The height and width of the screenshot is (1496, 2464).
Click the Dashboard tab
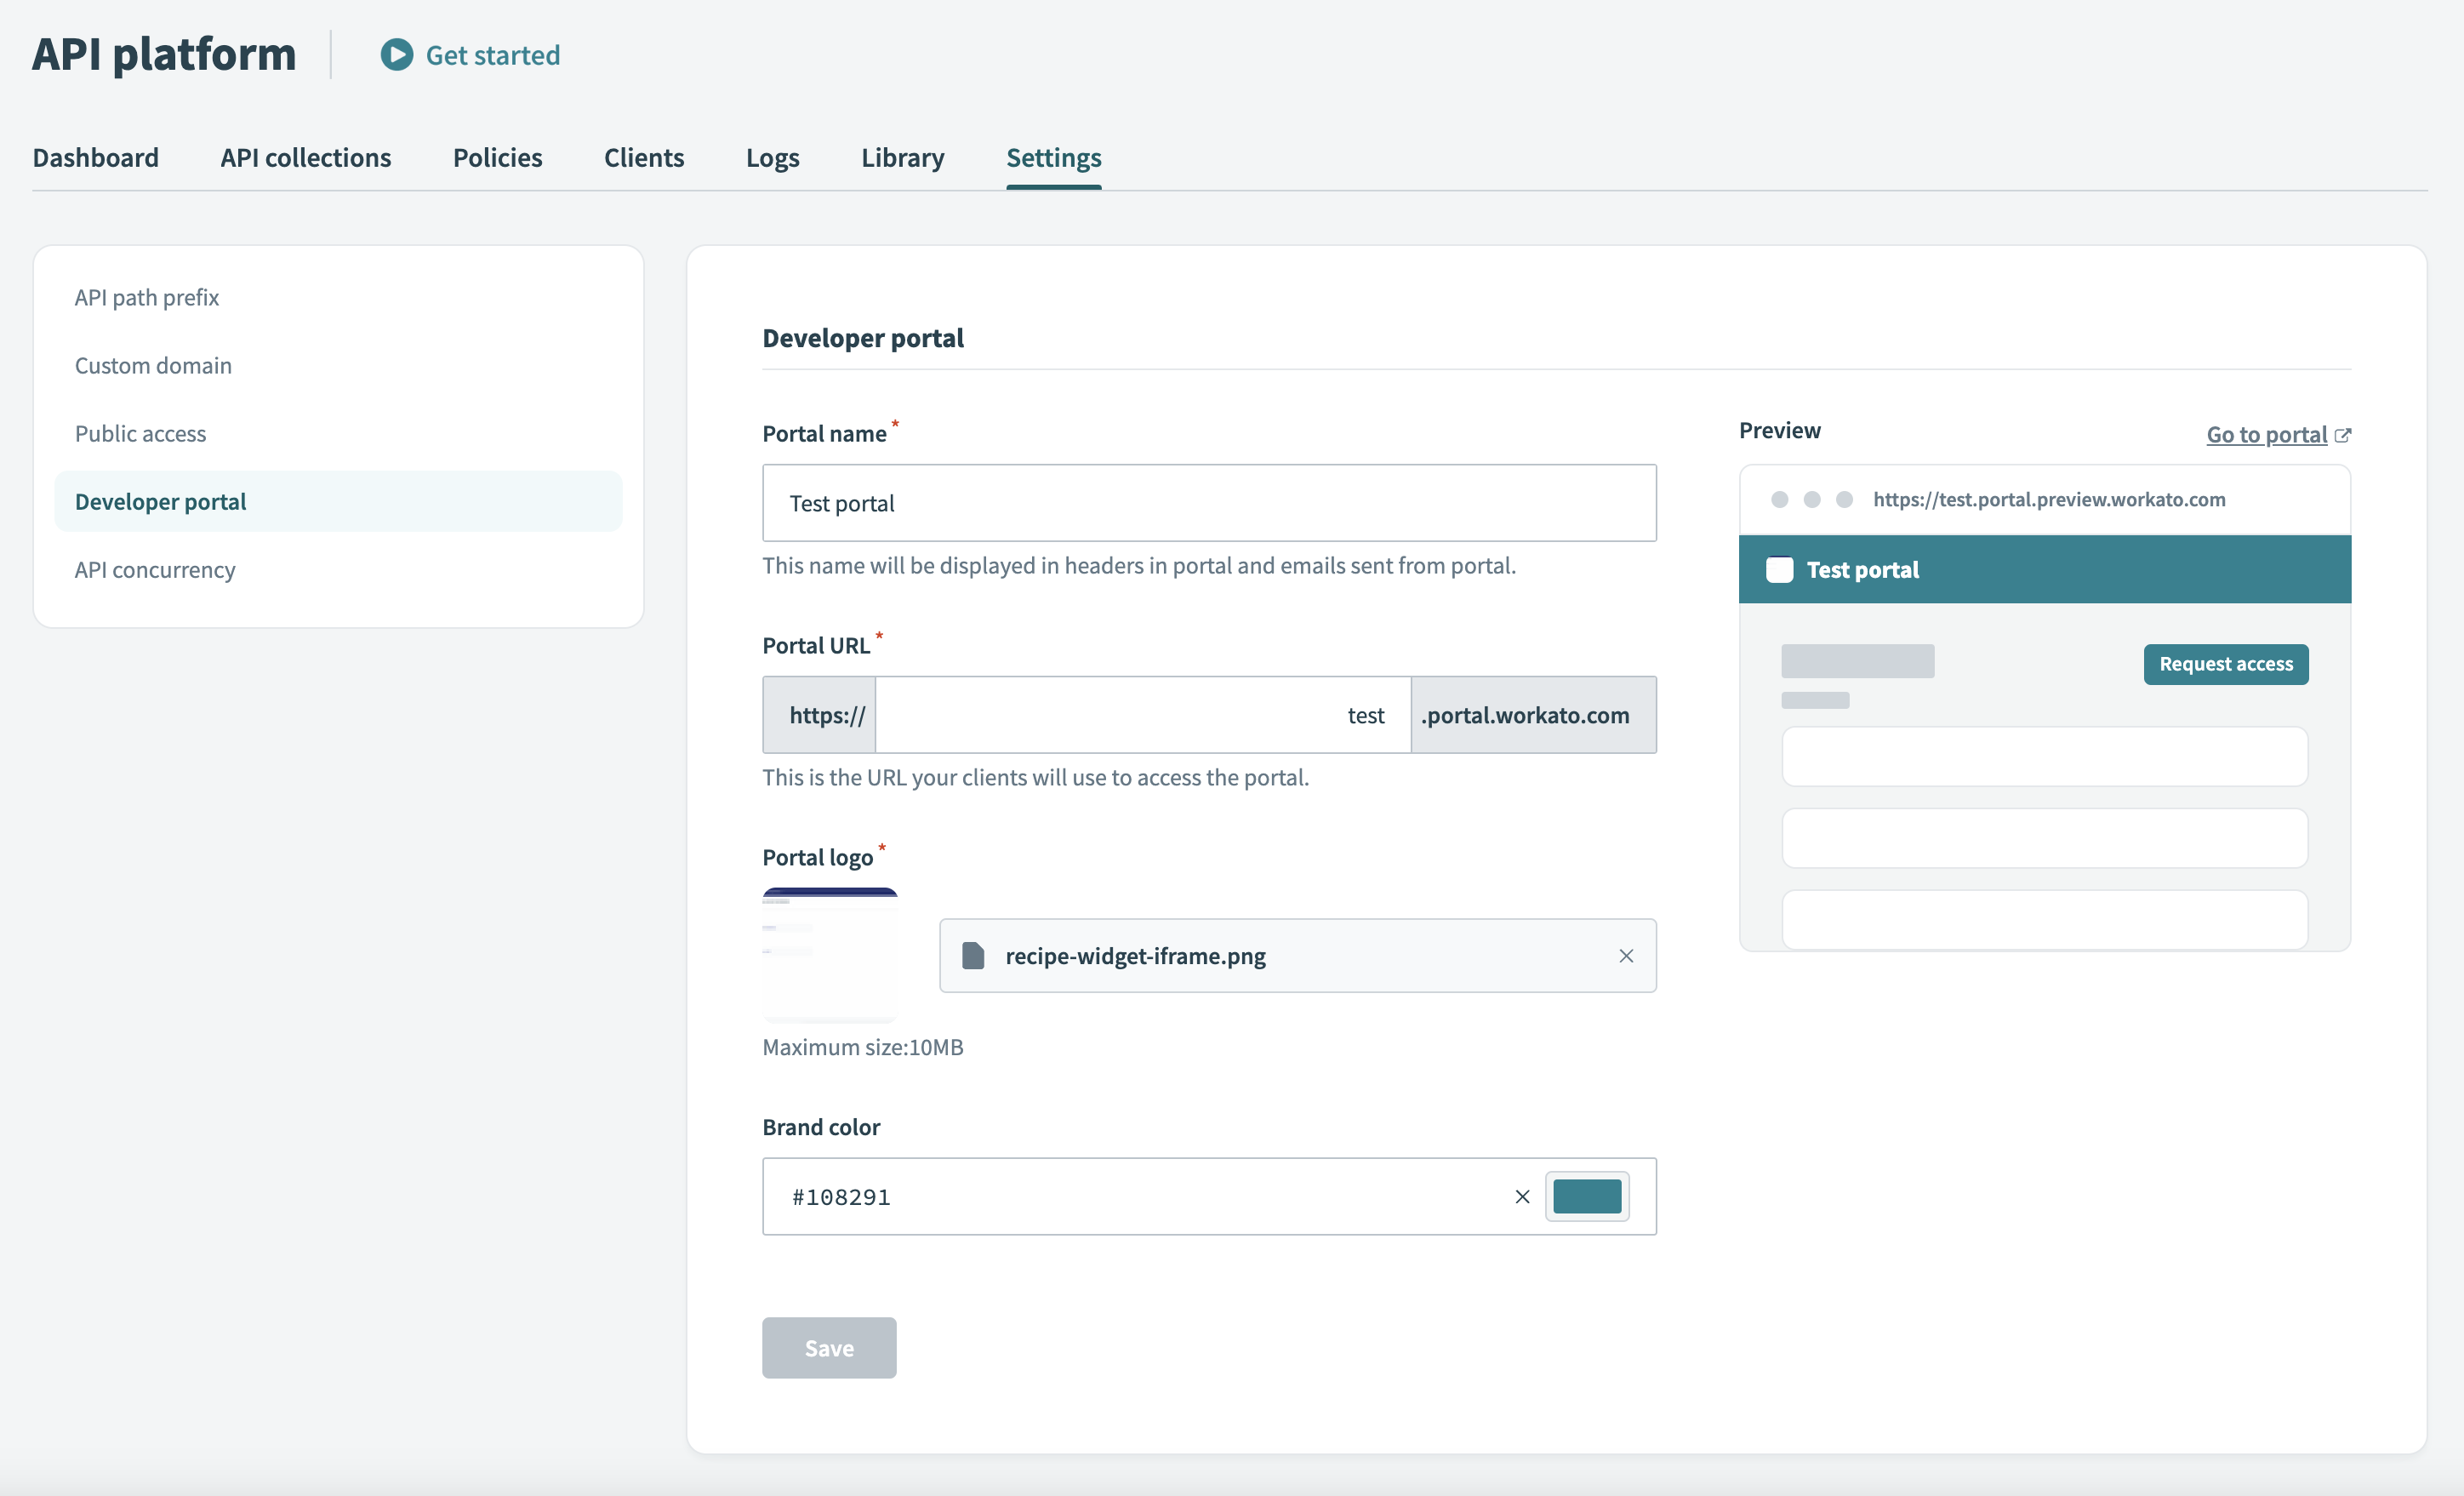tap(97, 157)
